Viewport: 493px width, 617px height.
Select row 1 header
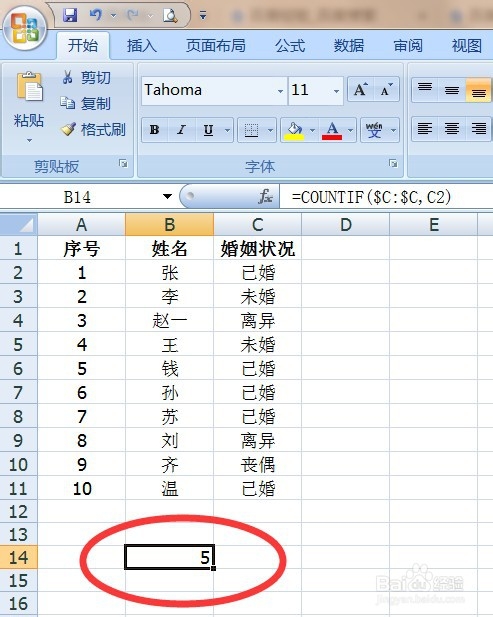pyautogui.click(x=18, y=248)
